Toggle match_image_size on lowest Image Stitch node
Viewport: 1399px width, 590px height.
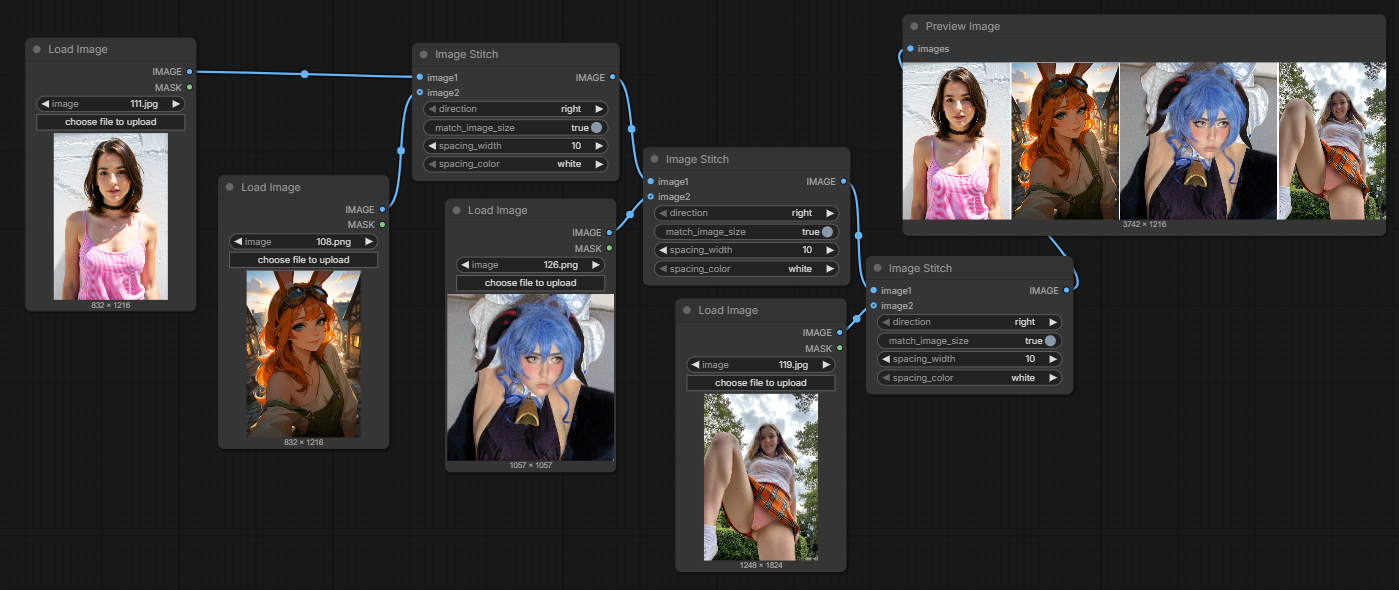tap(970, 341)
